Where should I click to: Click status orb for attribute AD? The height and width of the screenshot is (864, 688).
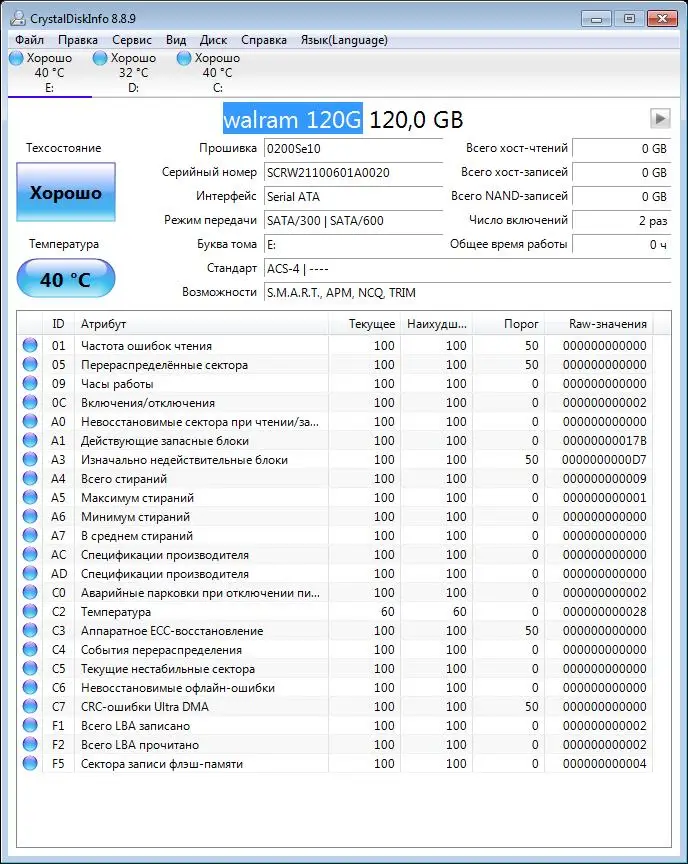(x=30, y=574)
